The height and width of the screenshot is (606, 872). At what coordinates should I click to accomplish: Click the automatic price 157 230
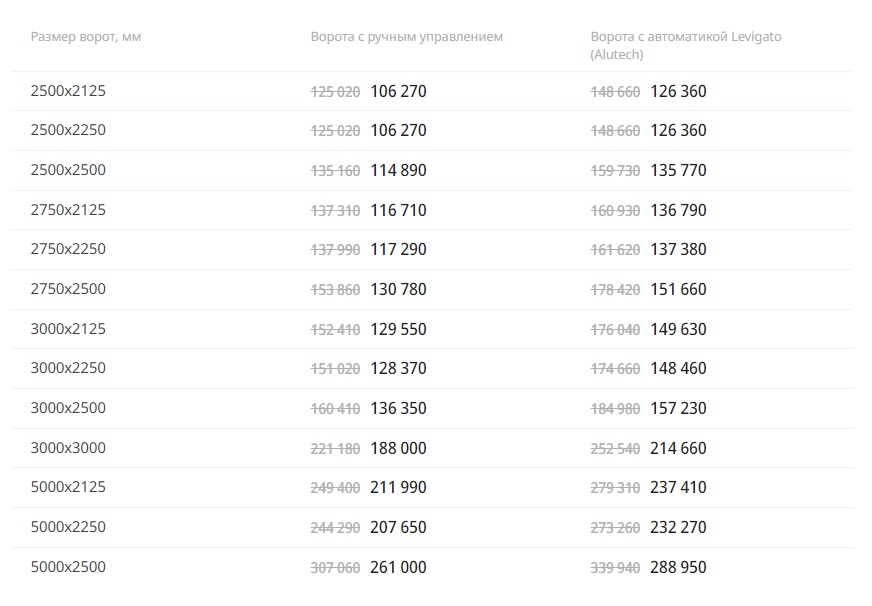(678, 408)
